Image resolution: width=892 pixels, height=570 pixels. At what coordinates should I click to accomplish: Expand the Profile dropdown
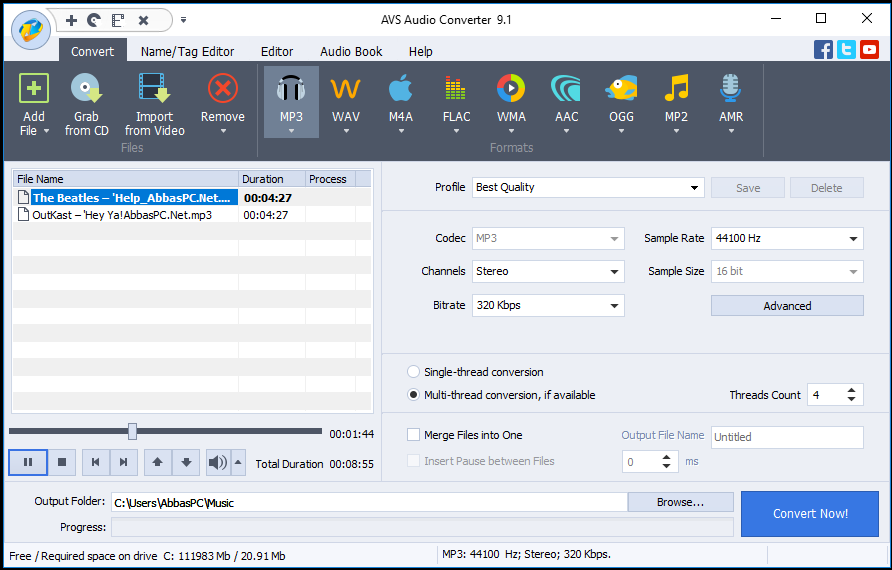694,188
